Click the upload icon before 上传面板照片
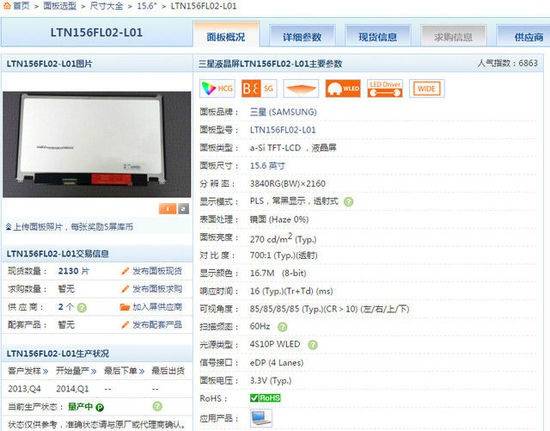Viewport: 550px width, 431px height. [8, 227]
